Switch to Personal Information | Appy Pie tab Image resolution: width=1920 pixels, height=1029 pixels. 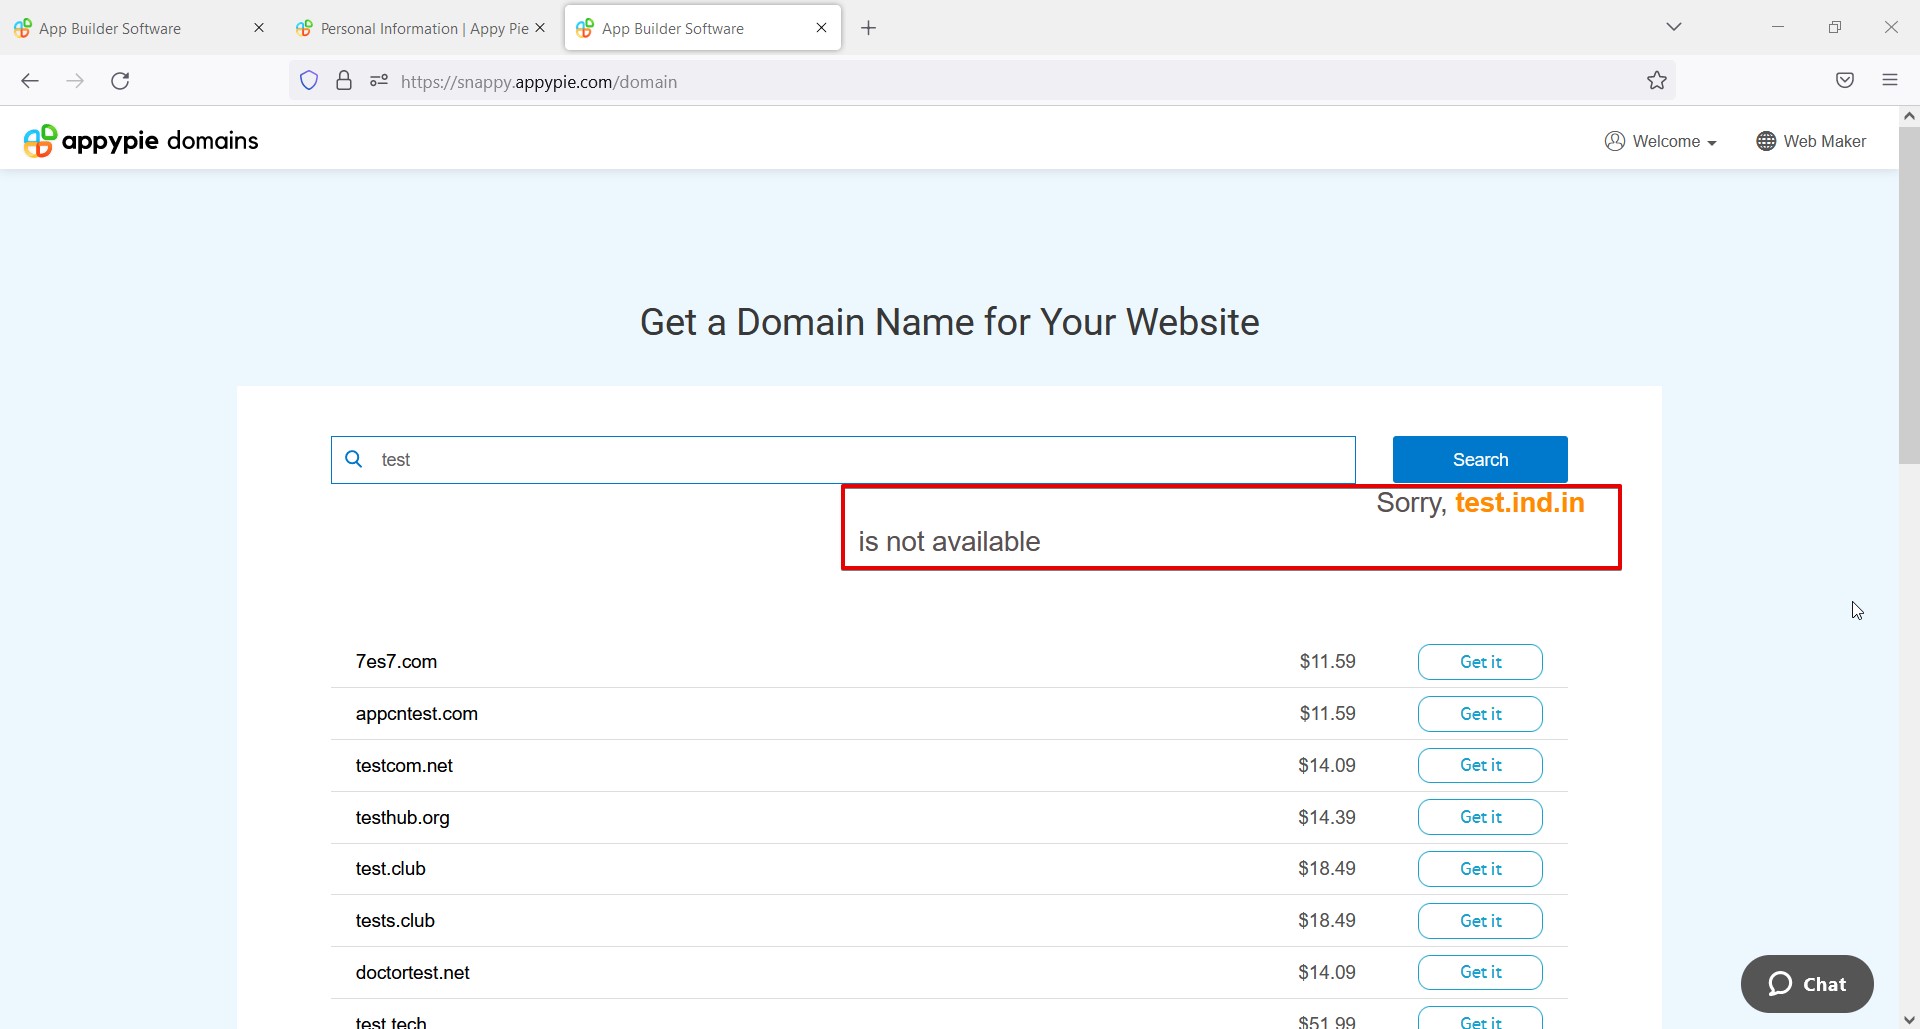[422, 28]
